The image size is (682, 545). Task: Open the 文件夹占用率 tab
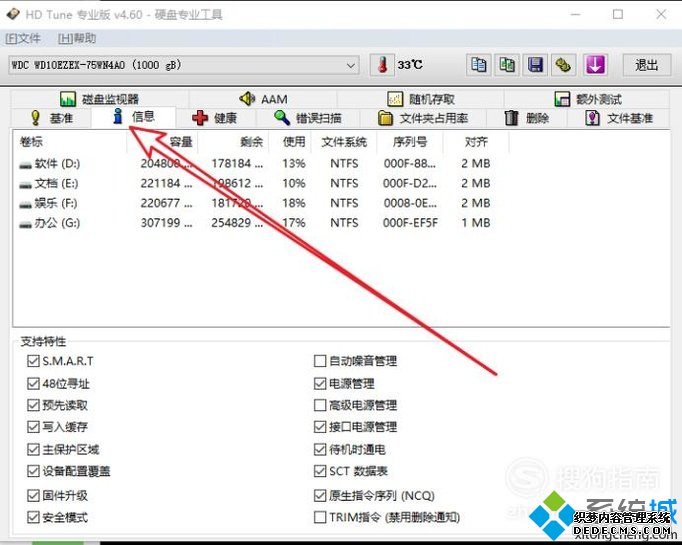tap(423, 118)
